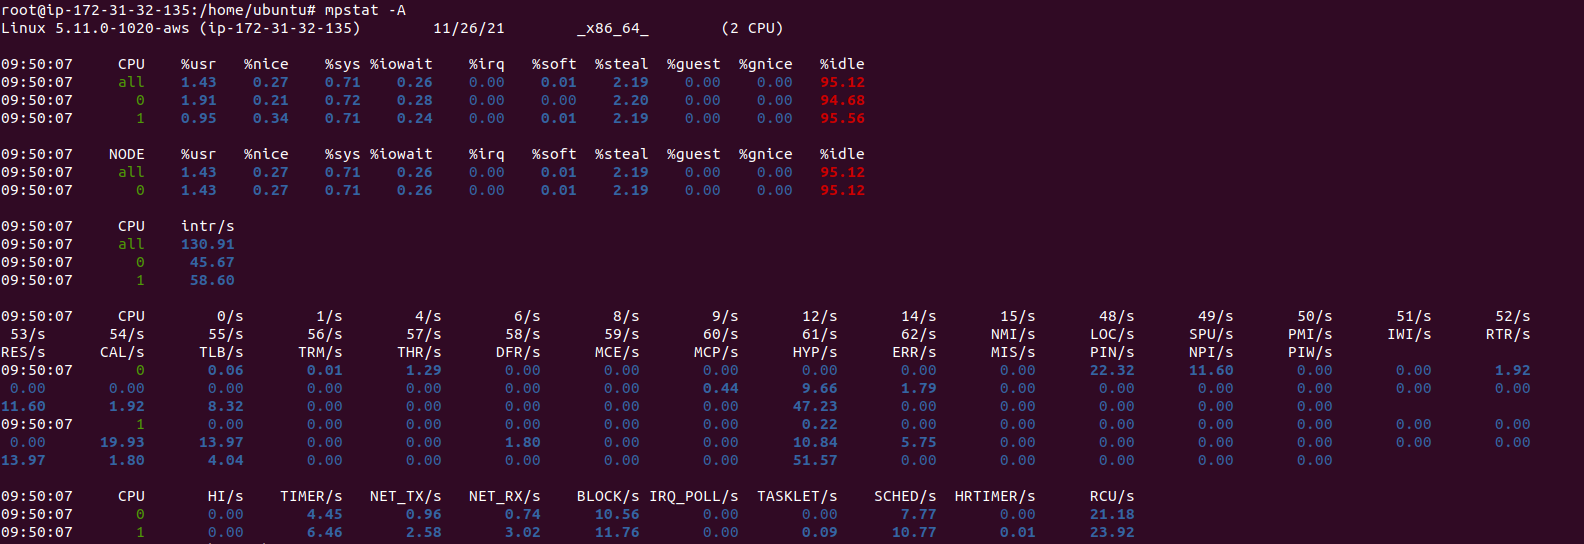Image resolution: width=1584 pixels, height=544 pixels.
Task: Select the %iowait value '0.28'
Action: tap(415, 100)
